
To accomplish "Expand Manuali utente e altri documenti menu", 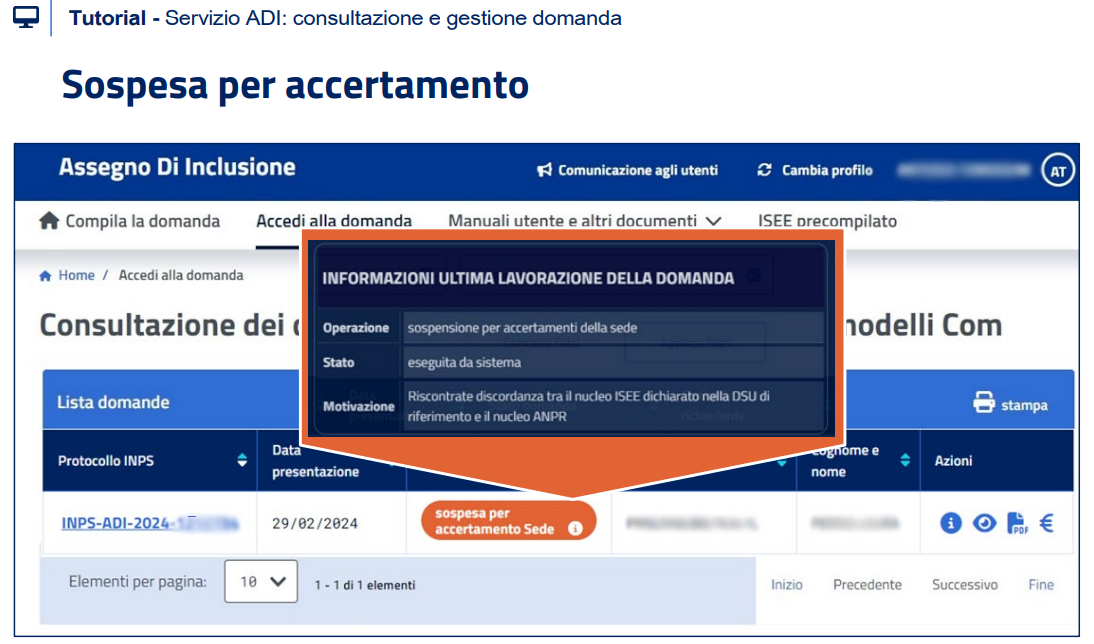I will (584, 221).
